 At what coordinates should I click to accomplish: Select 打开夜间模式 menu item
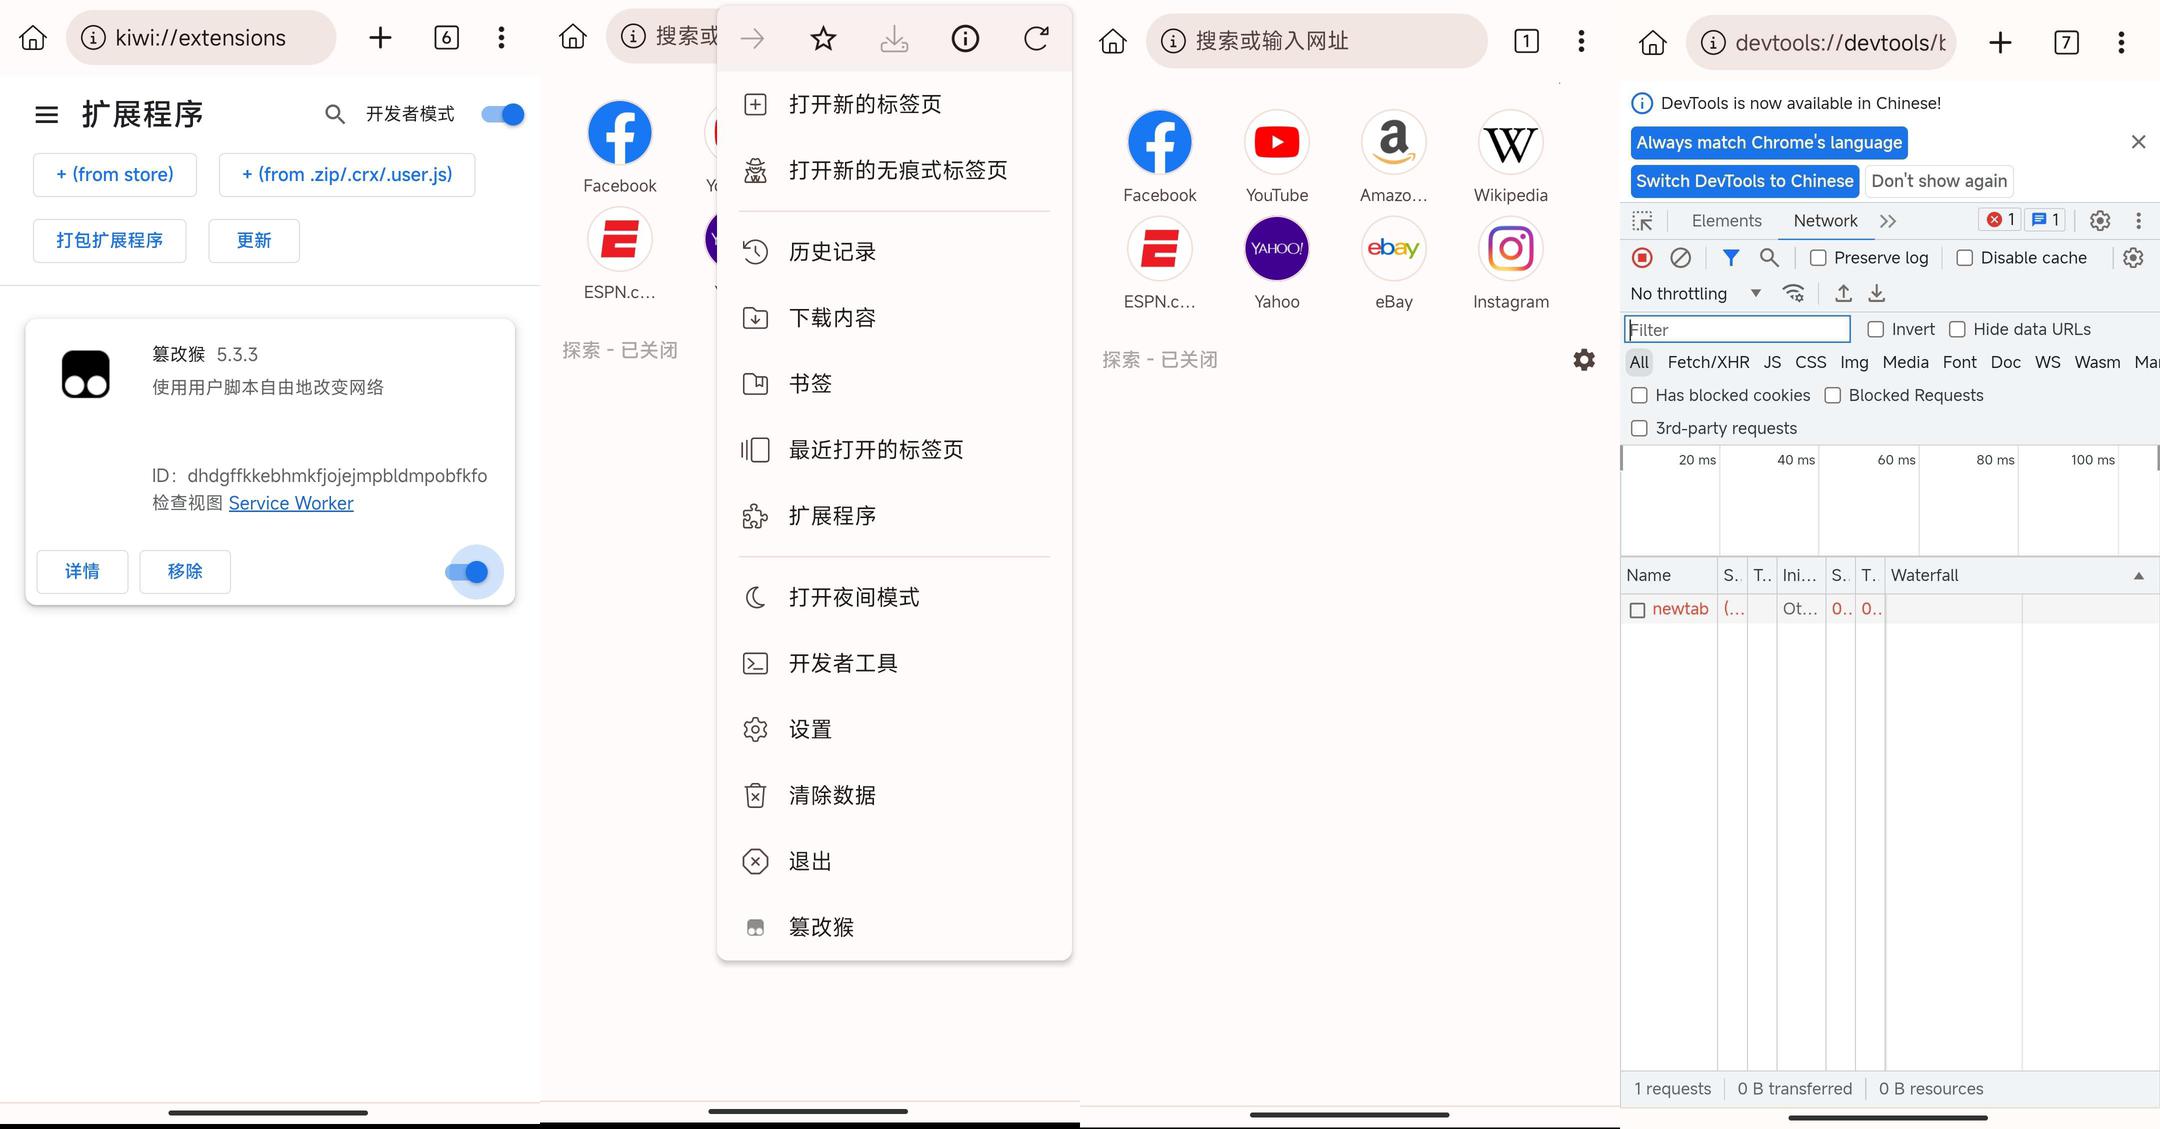[x=894, y=598]
